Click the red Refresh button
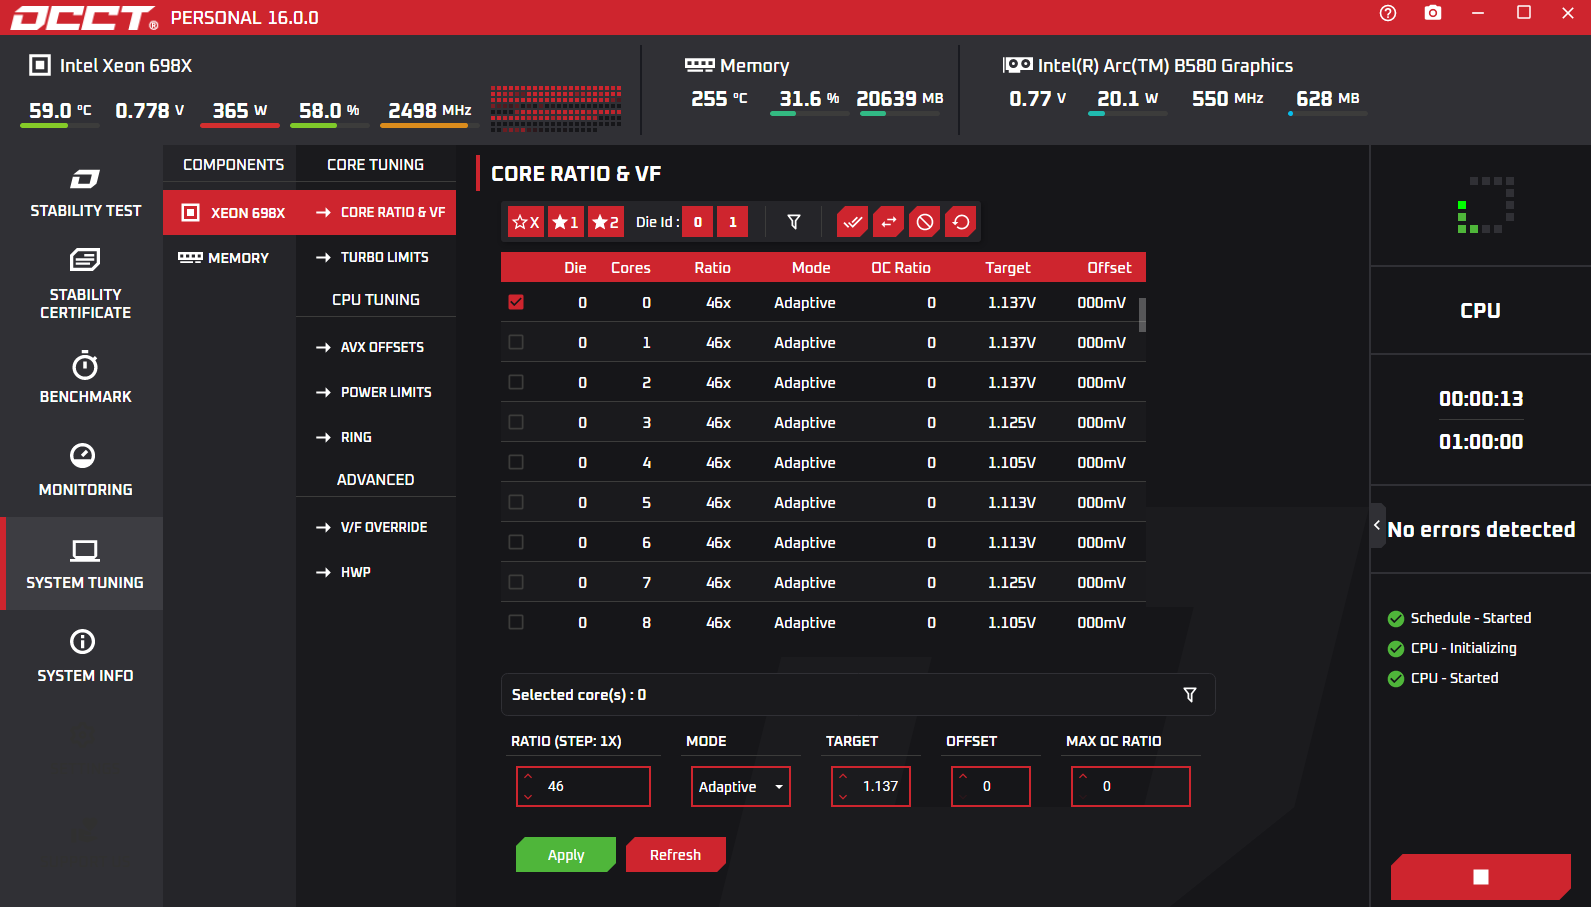 (x=675, y=855)
